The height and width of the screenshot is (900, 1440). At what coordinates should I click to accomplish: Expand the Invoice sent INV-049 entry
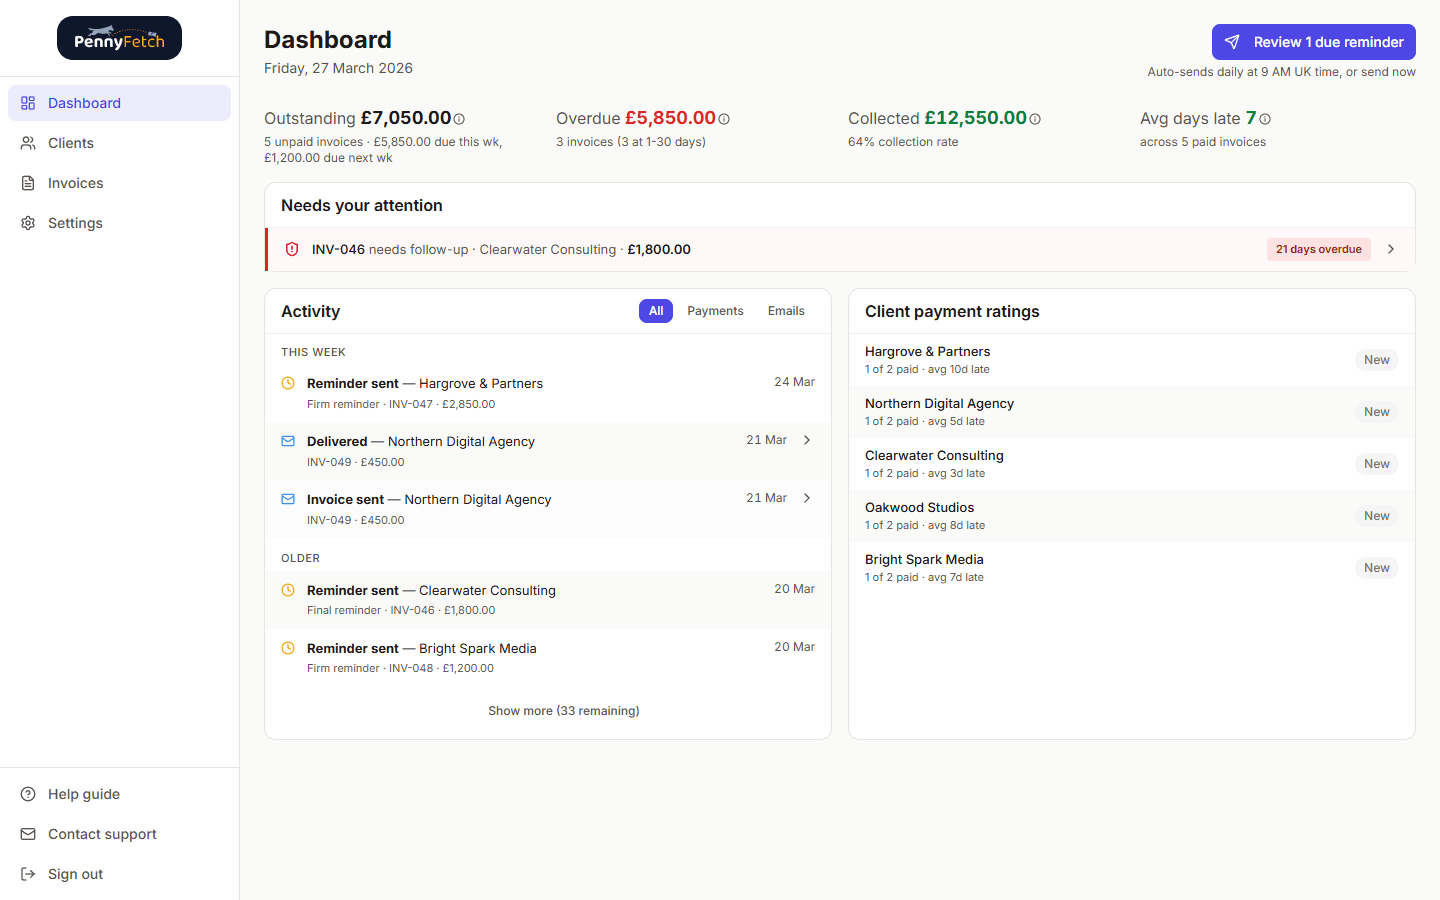(x=807, y=497)
